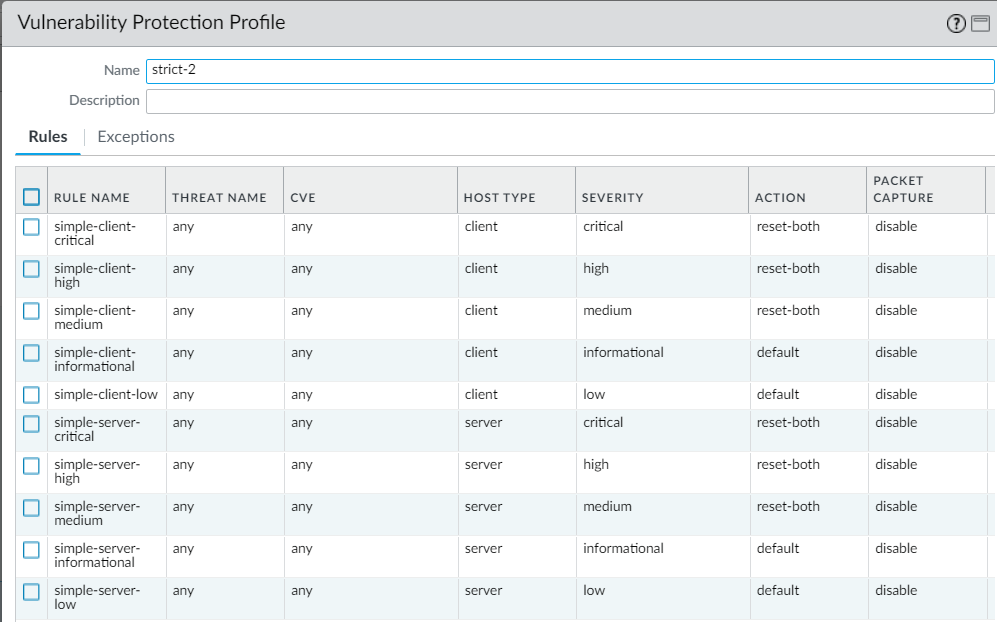Toggle checkbox for simple-server-low rule
Viewport: 997px width, 622px height.
32,591
